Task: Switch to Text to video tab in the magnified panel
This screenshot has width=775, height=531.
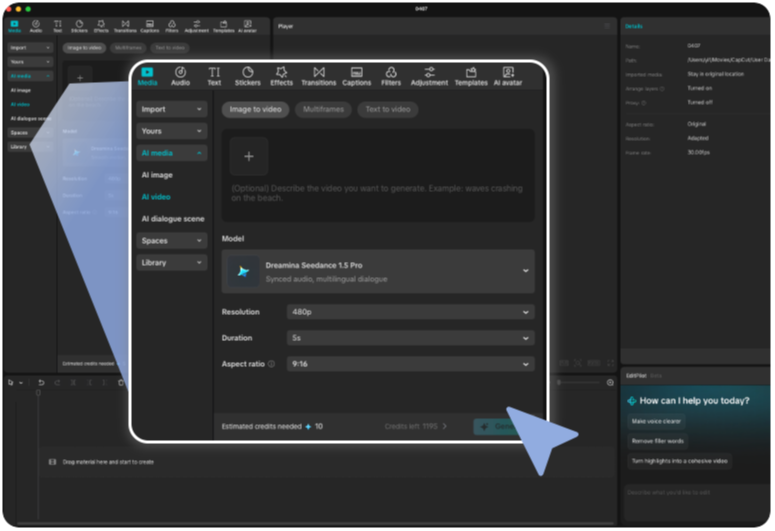Action: [388, 109]
